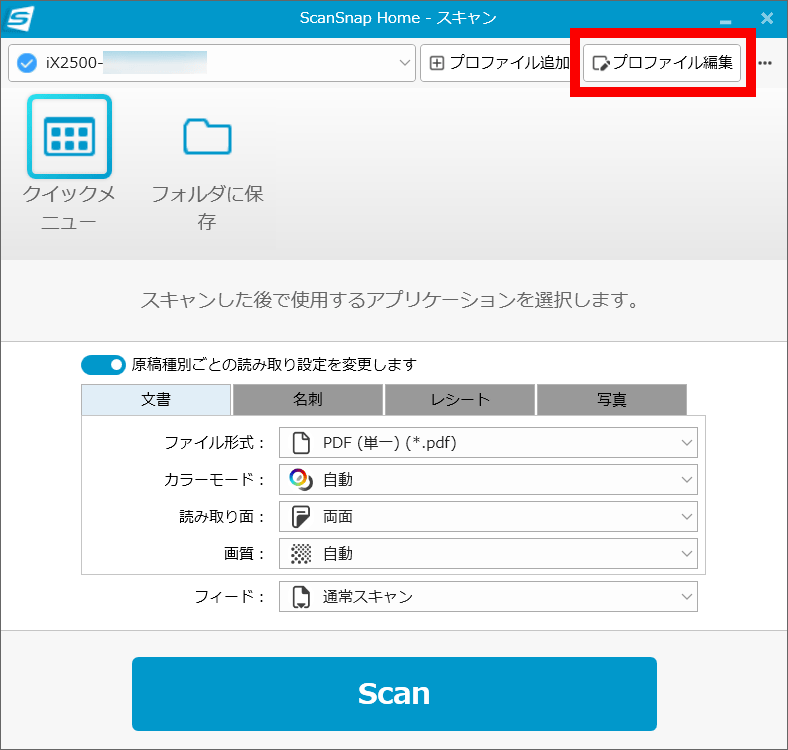Viewport: 788px width, 750px height.
Task: Switch to the 写真 (Photo) tab
Action: tap(612, 400)
